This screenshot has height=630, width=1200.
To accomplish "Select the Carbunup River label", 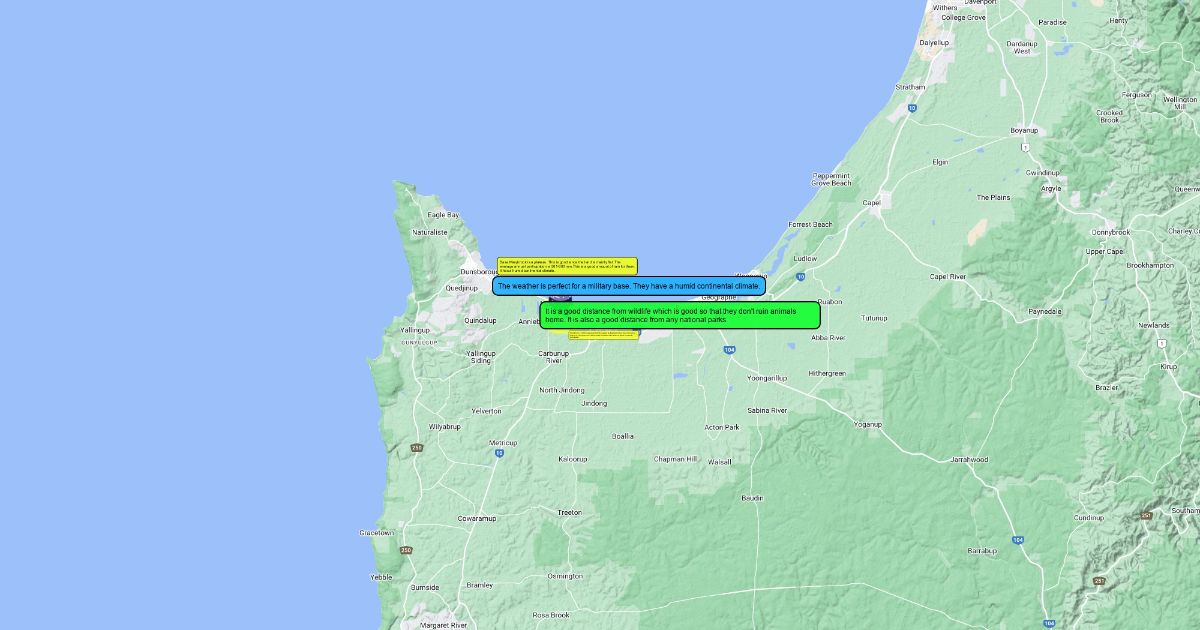I will tap(553, 356).
